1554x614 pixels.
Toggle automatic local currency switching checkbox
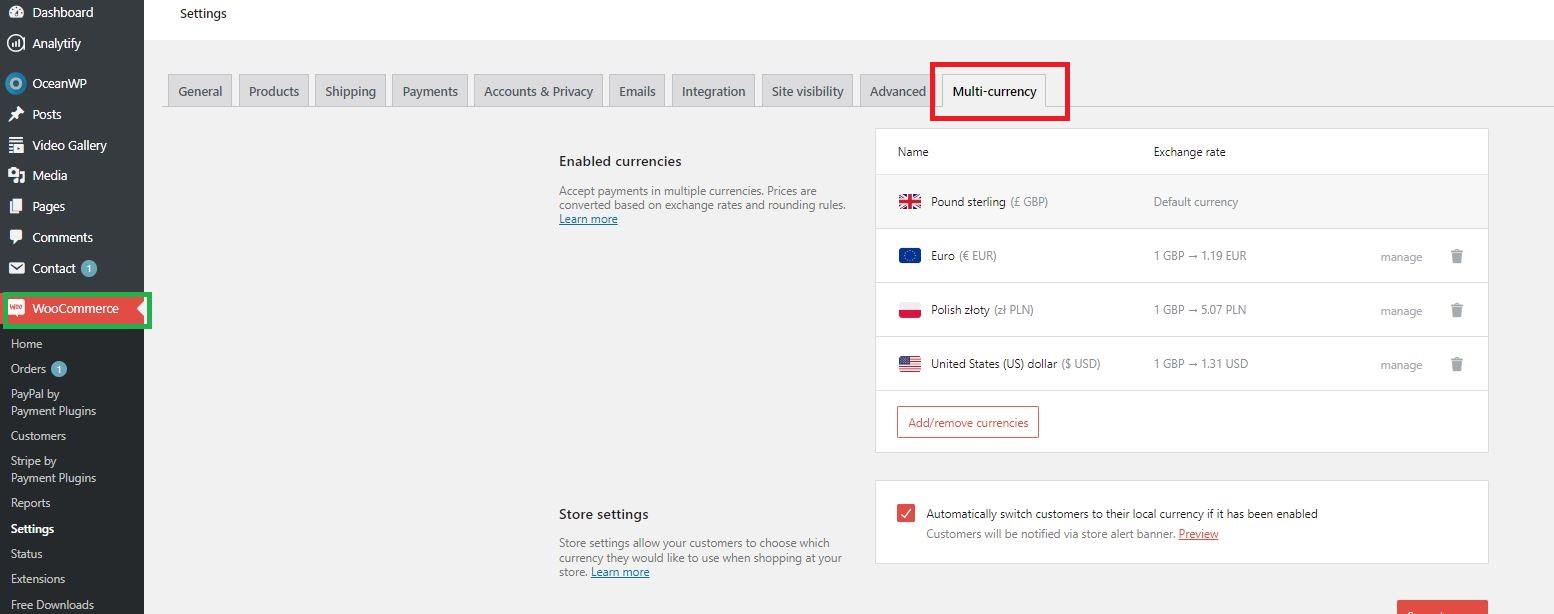click(906, 513)
